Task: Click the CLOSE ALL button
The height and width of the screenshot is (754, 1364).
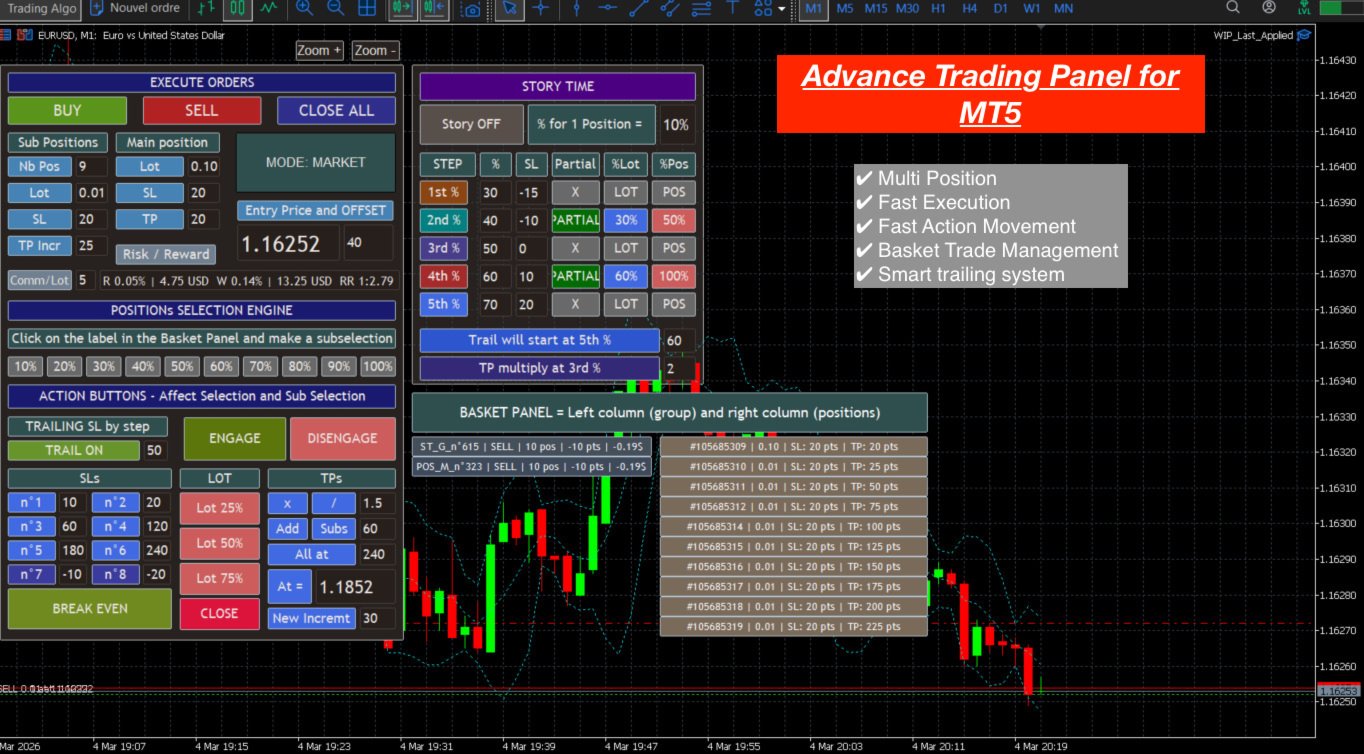Action: click(x=336, y=110)
